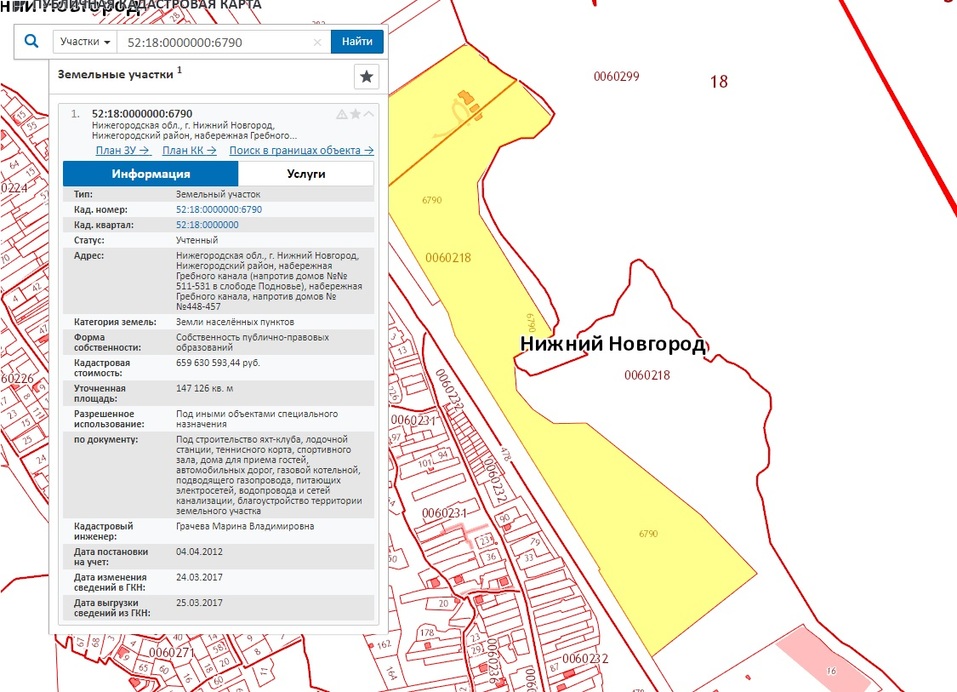Add parcel to favorites with small star
The height and width of the screenshot is (692, 957).
[355, 114]
